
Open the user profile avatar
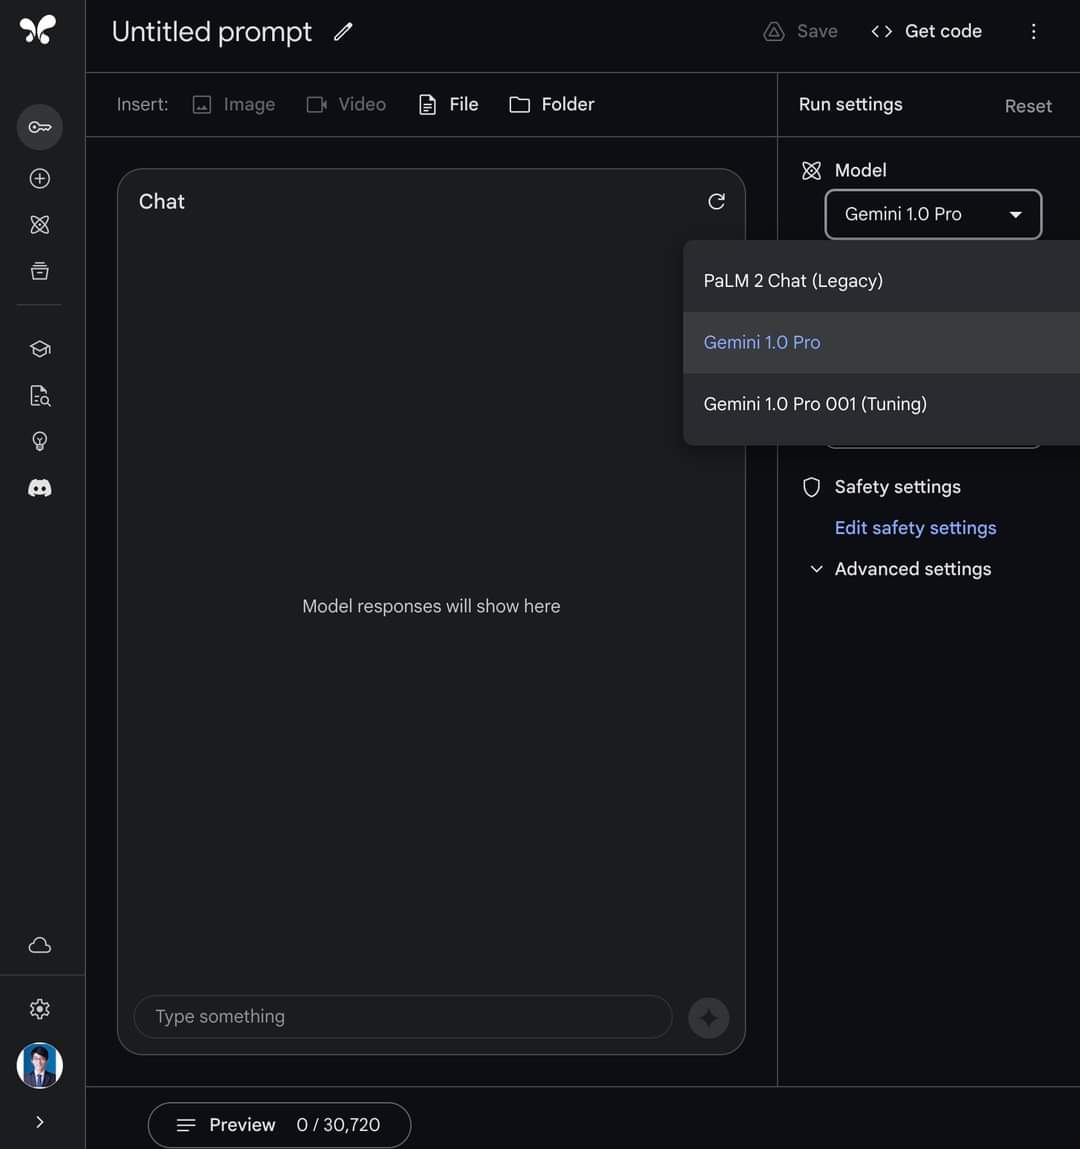[x=40, y=1065]
